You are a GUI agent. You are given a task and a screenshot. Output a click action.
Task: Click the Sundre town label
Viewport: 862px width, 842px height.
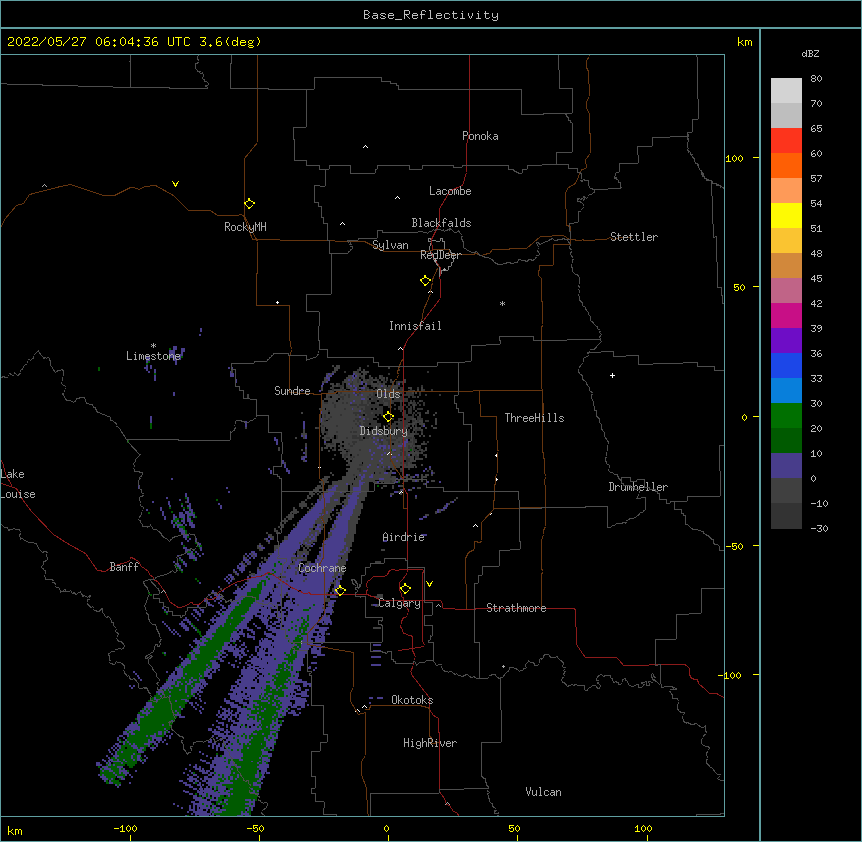(x=292, y=391)
